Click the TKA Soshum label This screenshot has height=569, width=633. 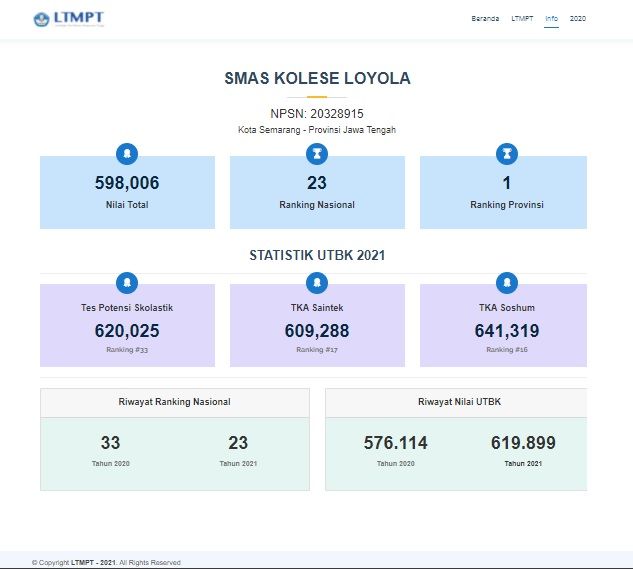pyautogui.click(x=507, y=308)
